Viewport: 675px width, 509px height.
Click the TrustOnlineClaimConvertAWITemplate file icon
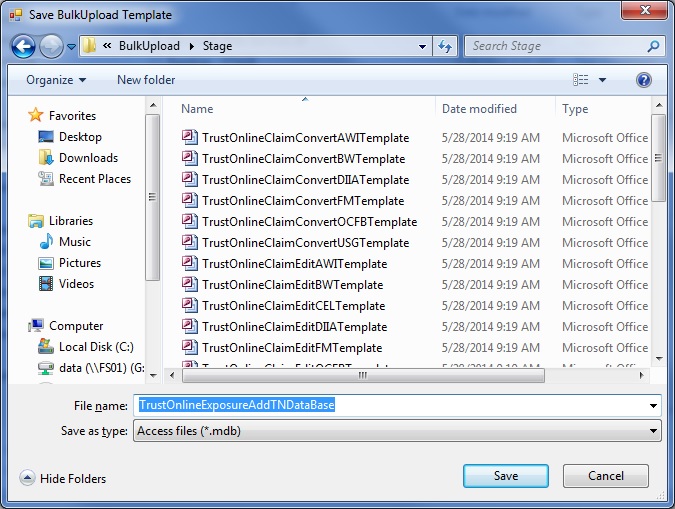tap(189, 138)
